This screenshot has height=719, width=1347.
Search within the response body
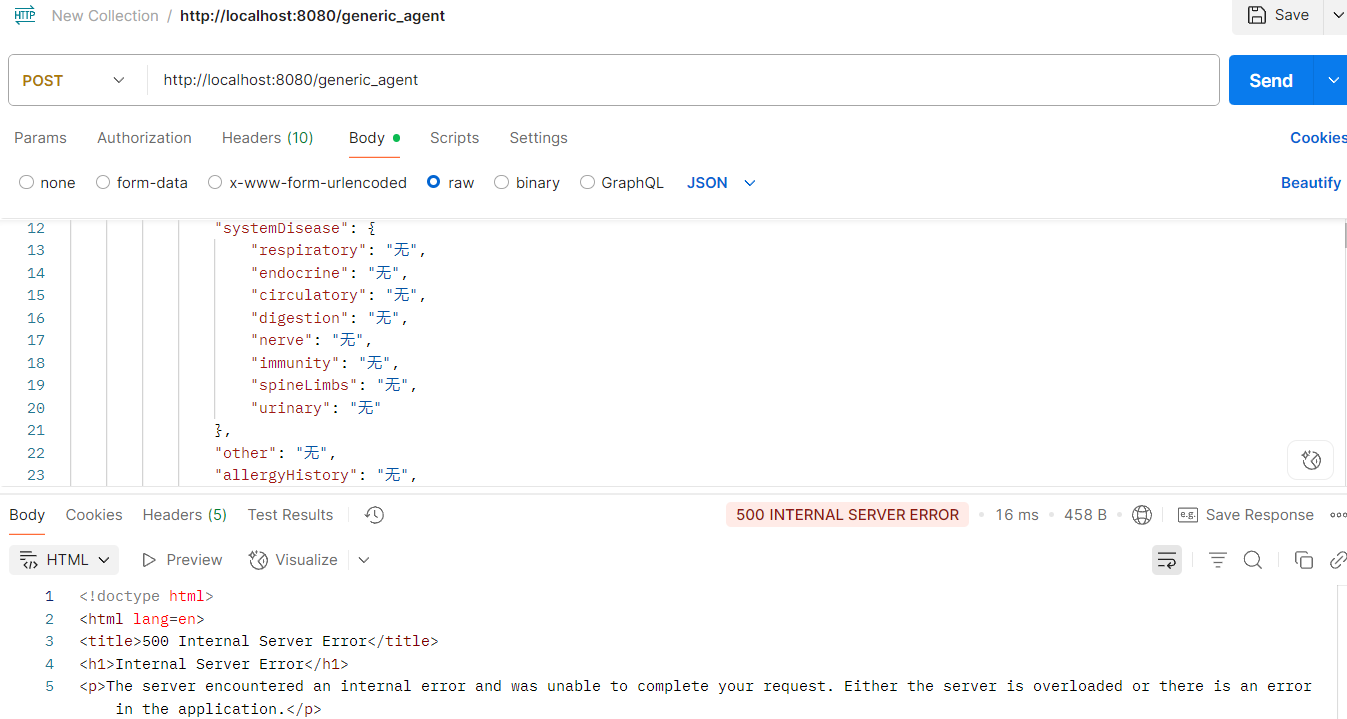(1252, 560)
